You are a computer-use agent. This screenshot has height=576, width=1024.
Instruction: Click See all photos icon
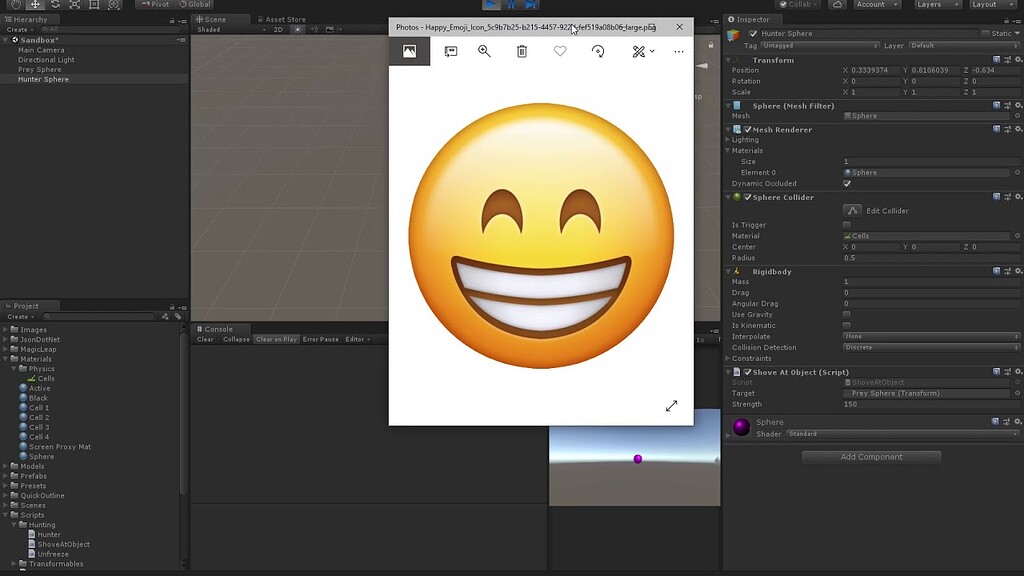pos(409,50)
